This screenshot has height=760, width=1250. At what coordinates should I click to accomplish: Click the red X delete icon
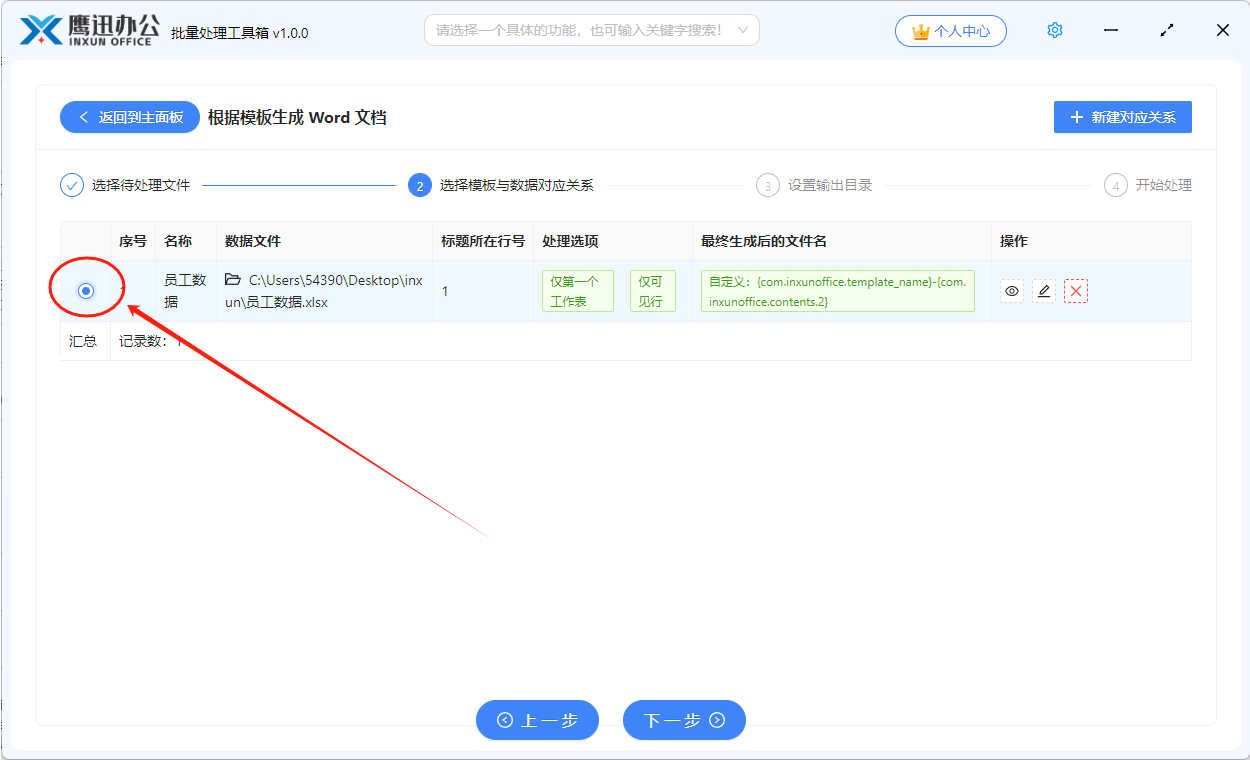[1076, 291]
